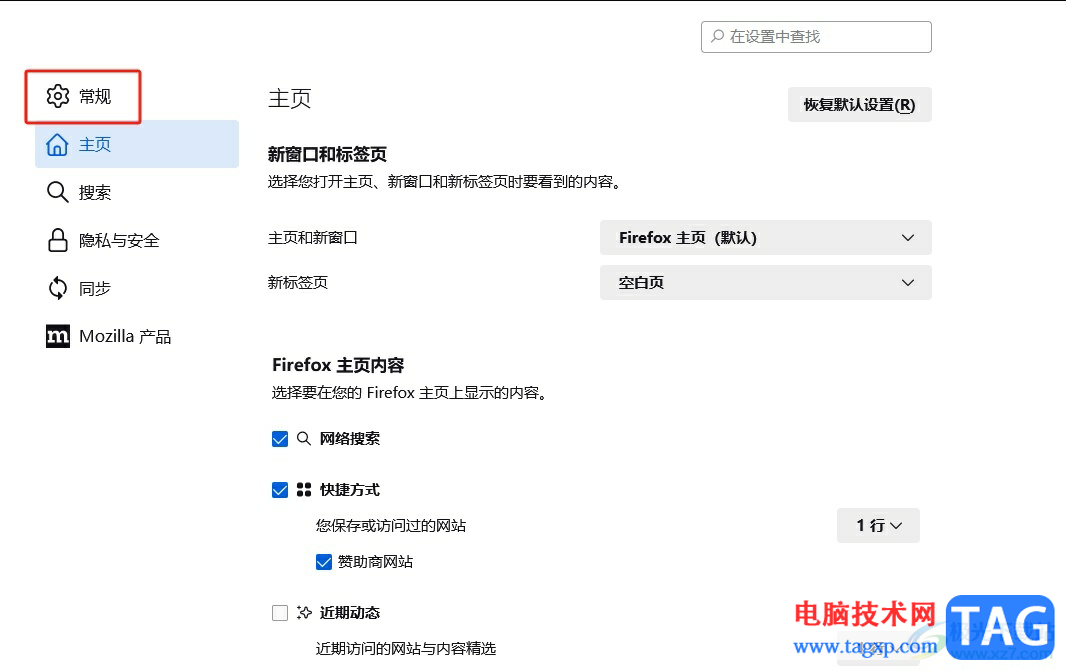Open the shortcuts row count dropdown
Viewport: 1066px width, 670px height.
tap(878, 525)
